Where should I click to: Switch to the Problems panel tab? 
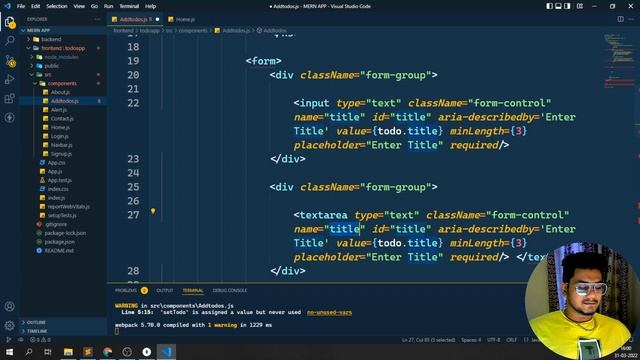click(x=126, y=290)
